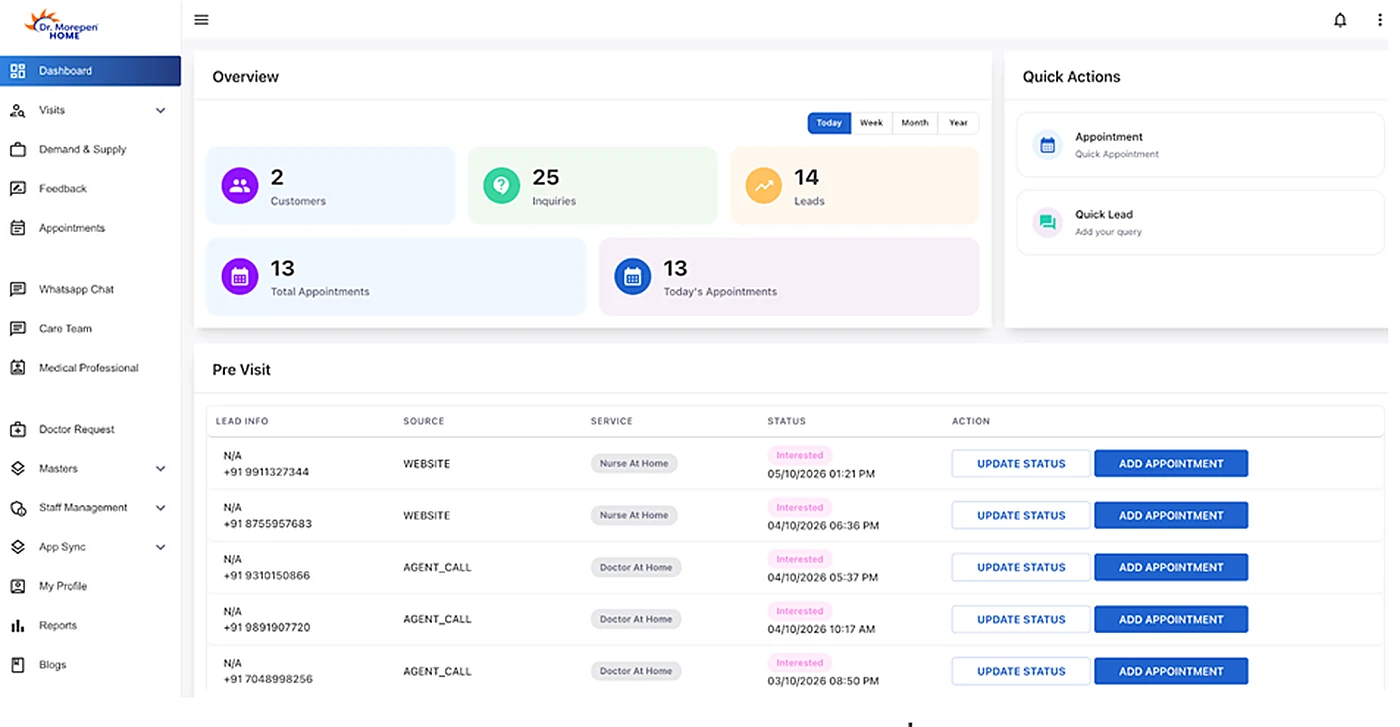Open the notifications bell
1400x727 pixels.
(x=1340, y=20)
